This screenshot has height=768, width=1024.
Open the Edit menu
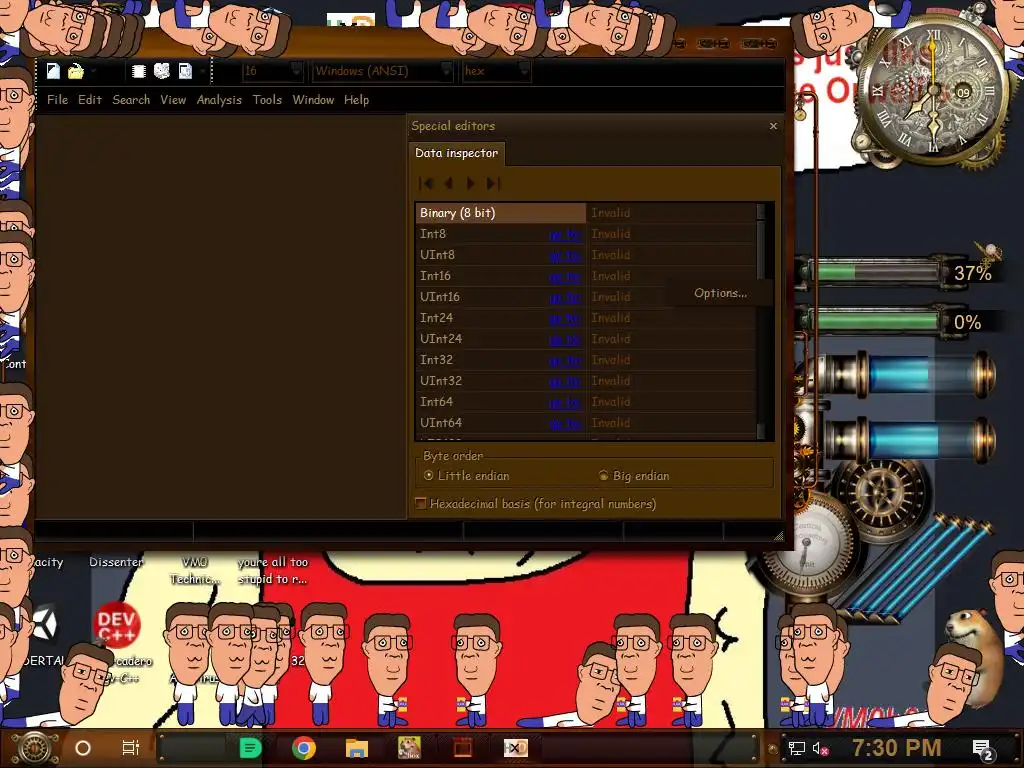point(90,100)
